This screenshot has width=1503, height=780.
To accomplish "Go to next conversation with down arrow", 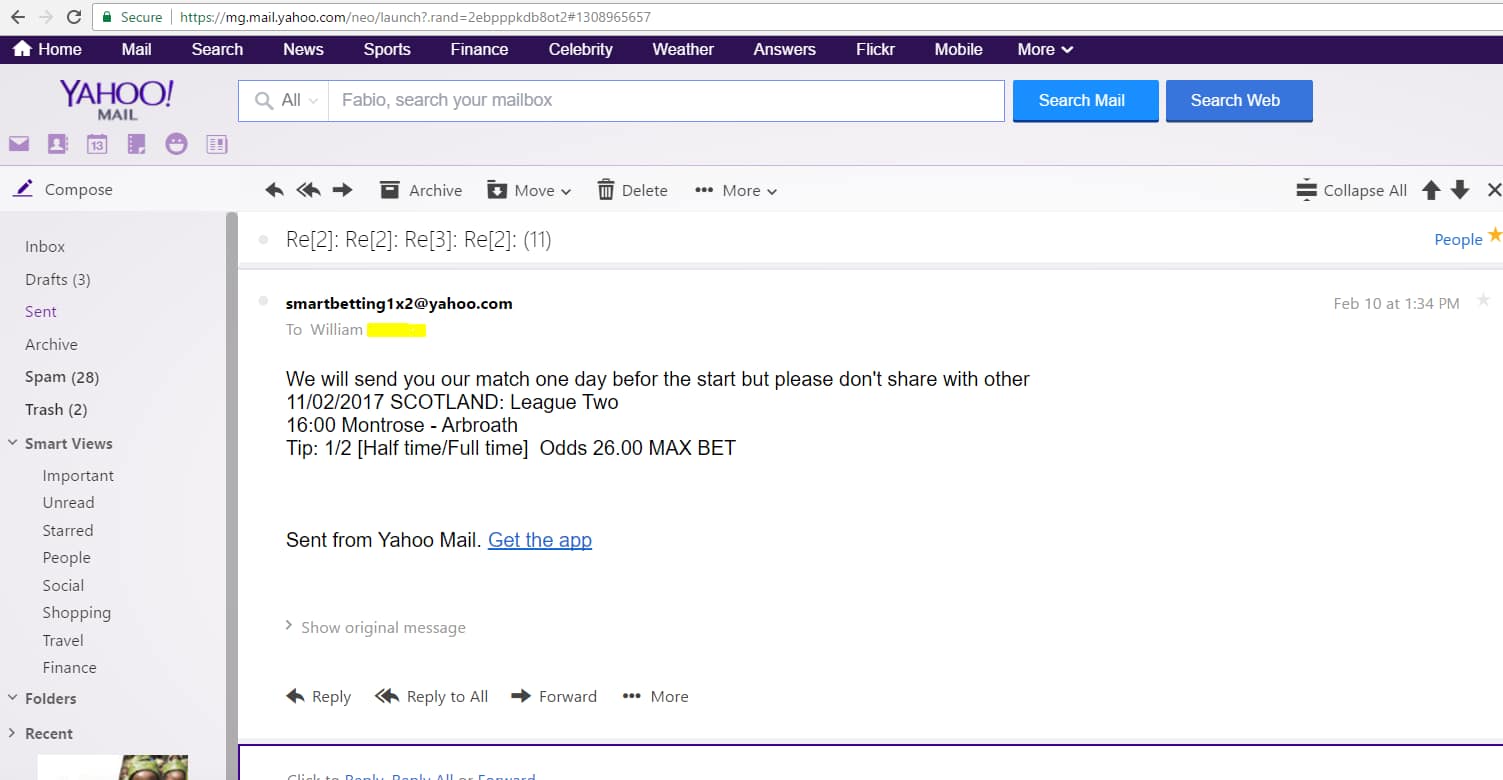I will (x=1460, y=190).
